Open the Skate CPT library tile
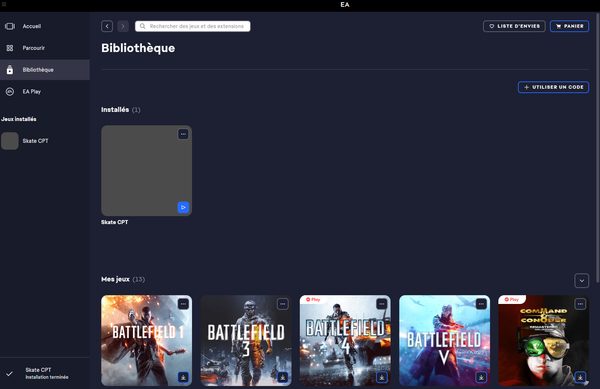The image size is (600, 389). pos(147,171)
